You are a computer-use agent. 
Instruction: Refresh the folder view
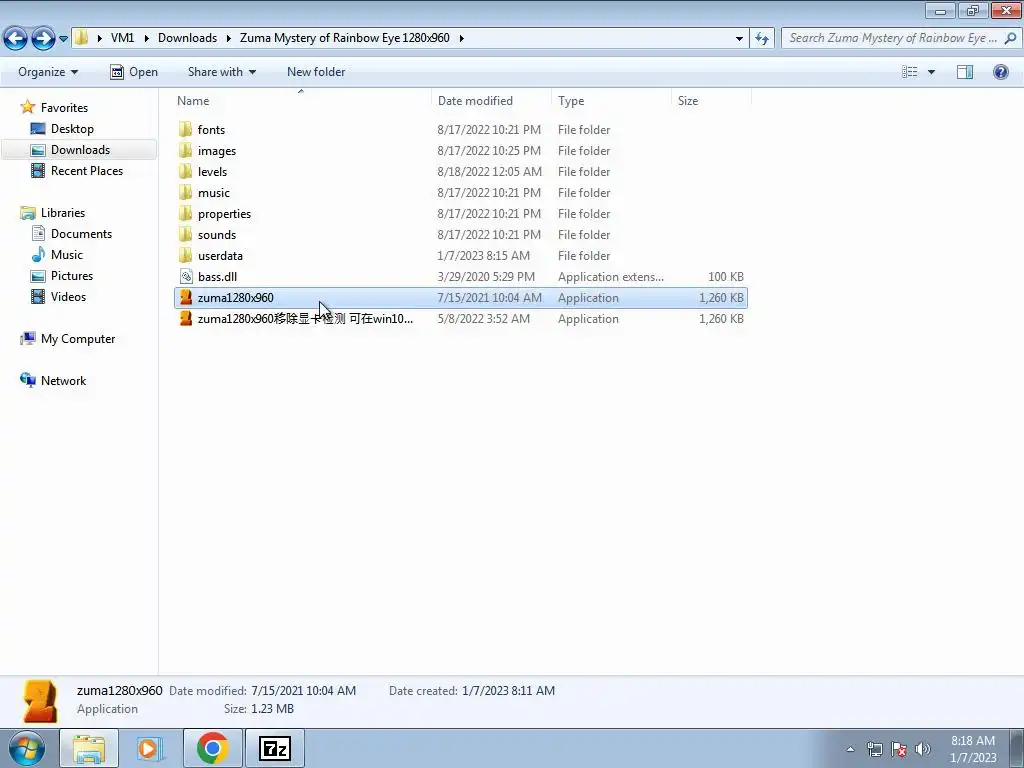point(762,39)
